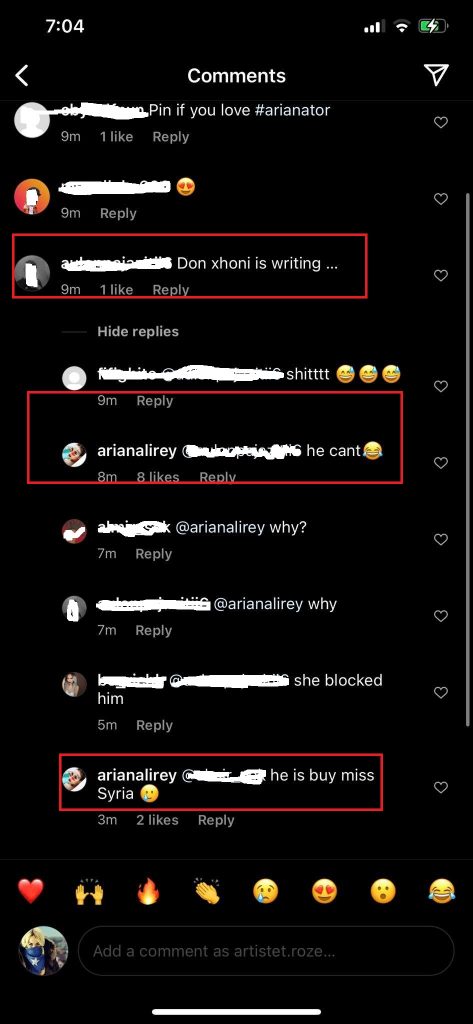The width and height of the screenshot is (473, 1024).
Task: Tap the clapping hands emoji reaction
Action: point(207,891)
